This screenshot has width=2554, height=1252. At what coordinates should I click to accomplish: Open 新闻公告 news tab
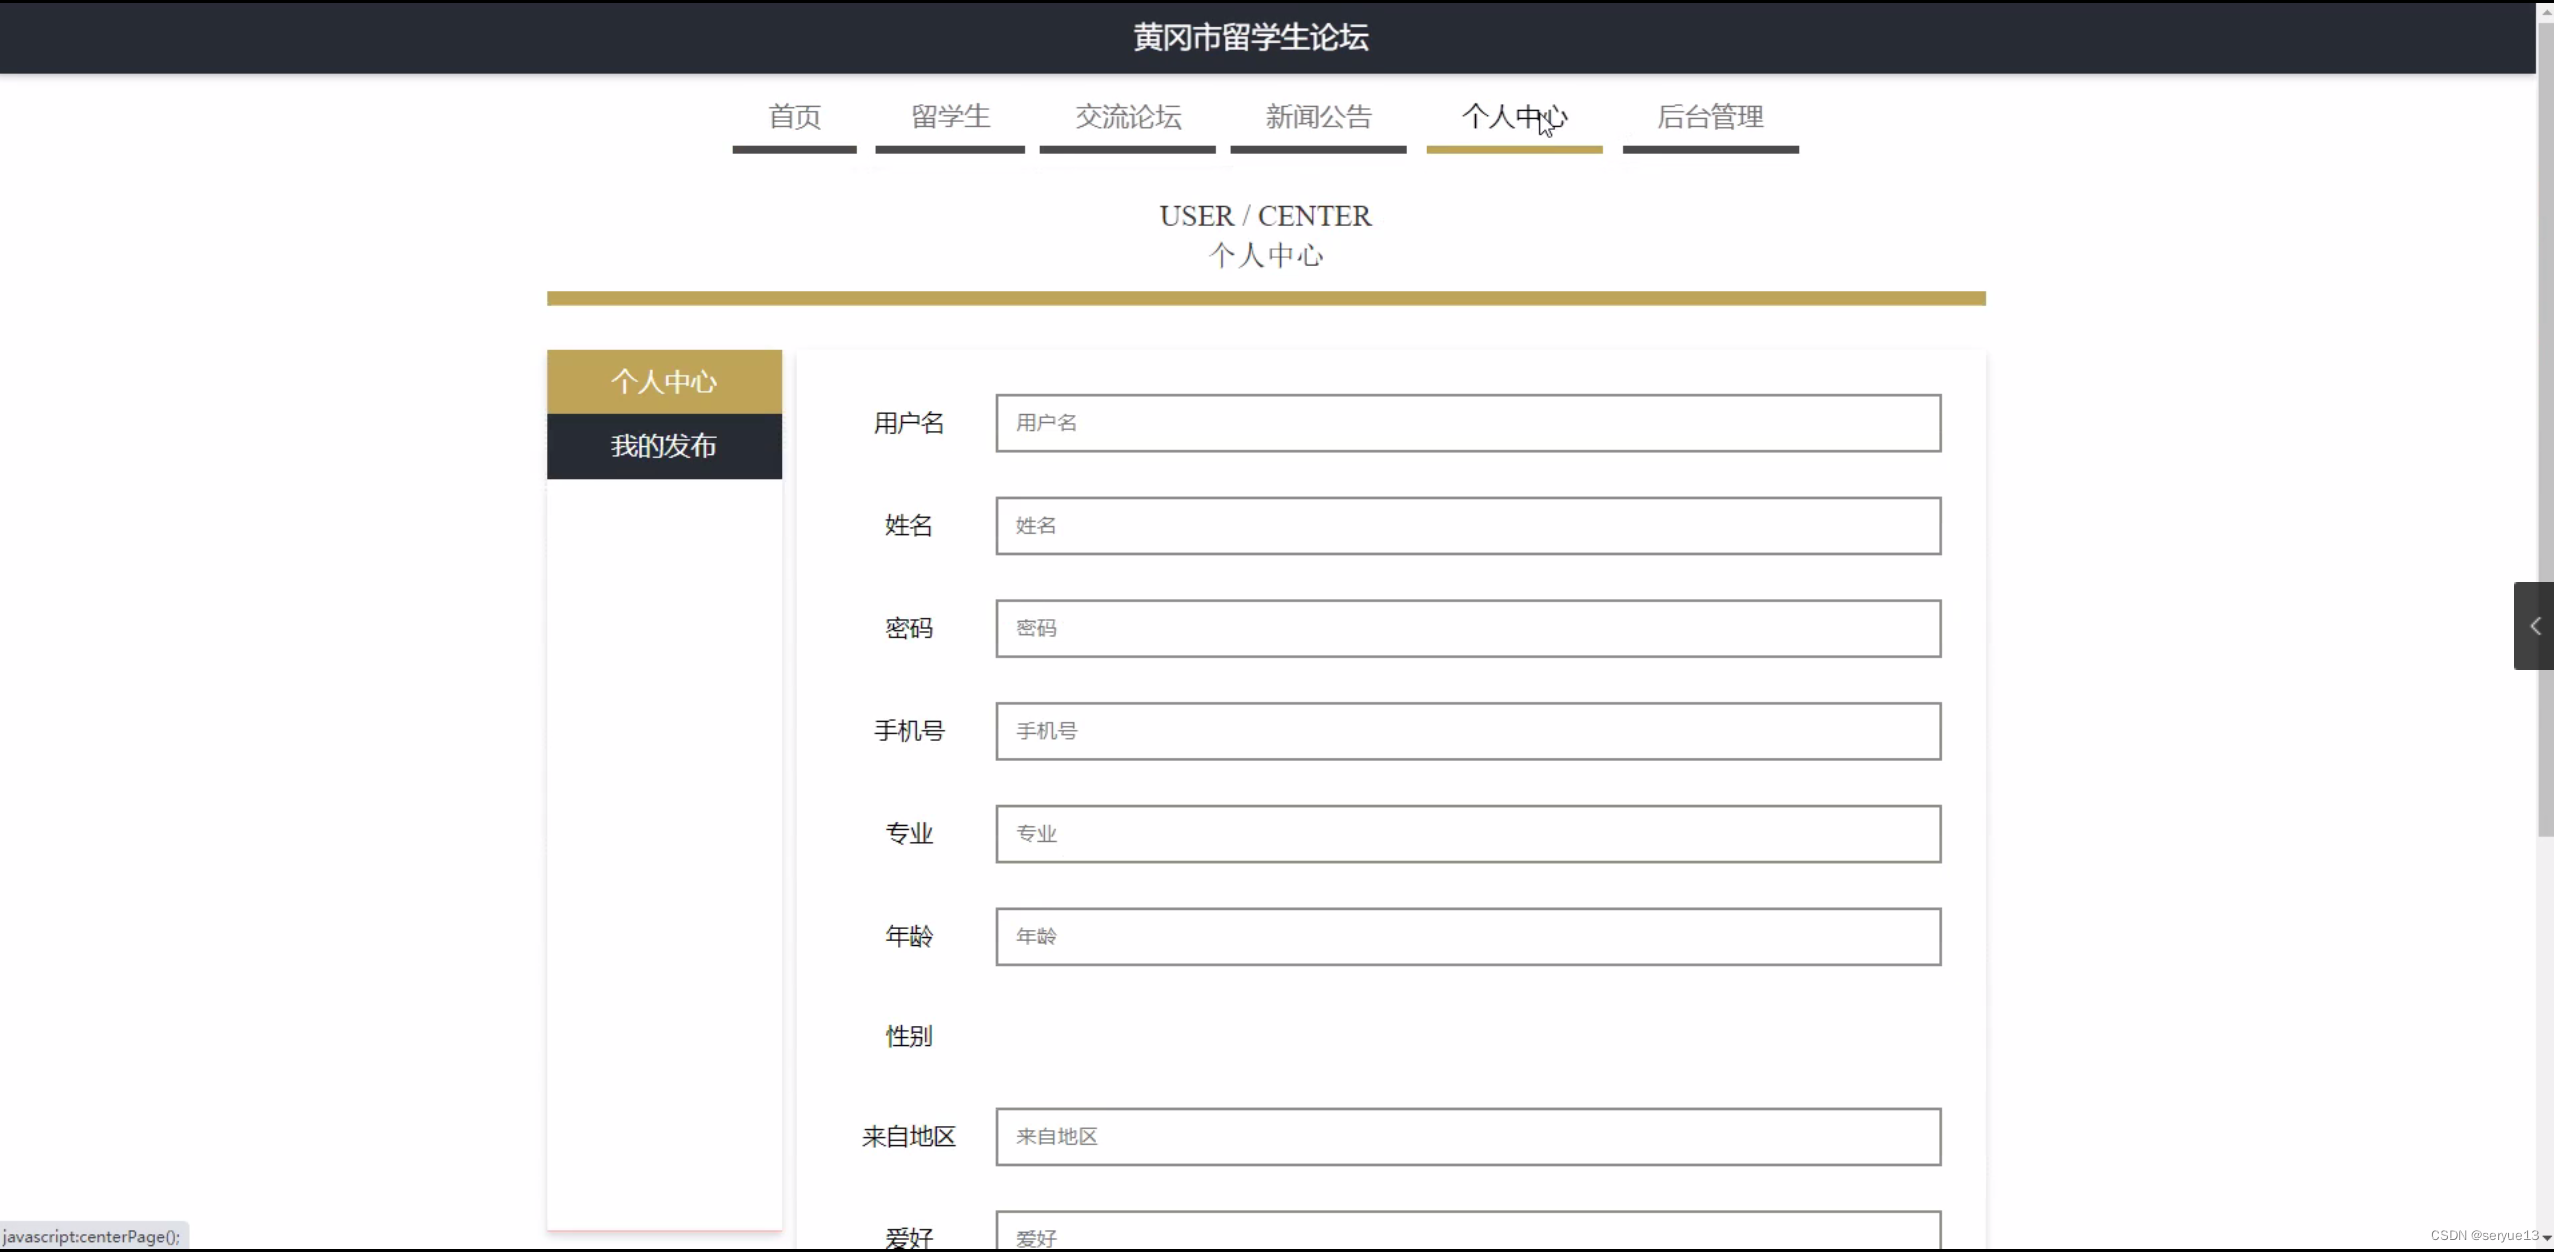click(x=1318, y=117)
